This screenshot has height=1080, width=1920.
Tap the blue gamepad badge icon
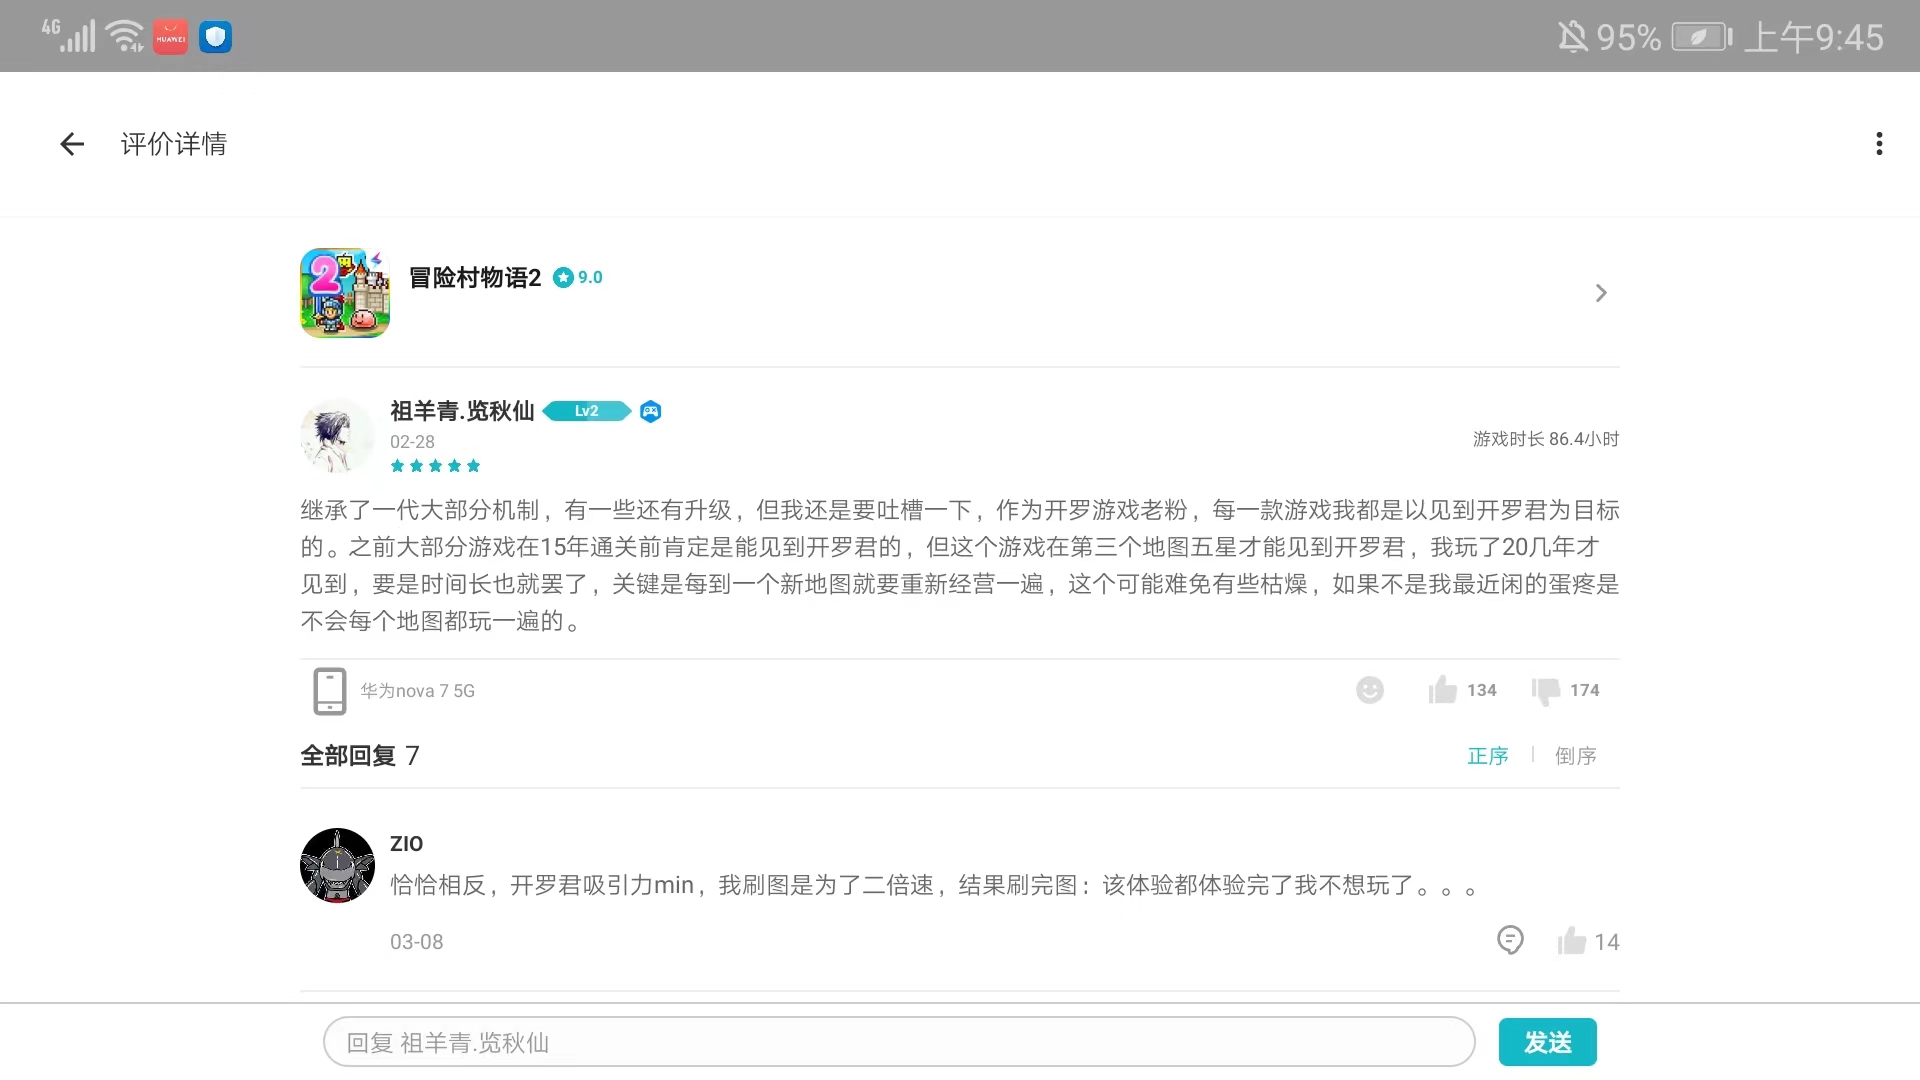(650, 411)
